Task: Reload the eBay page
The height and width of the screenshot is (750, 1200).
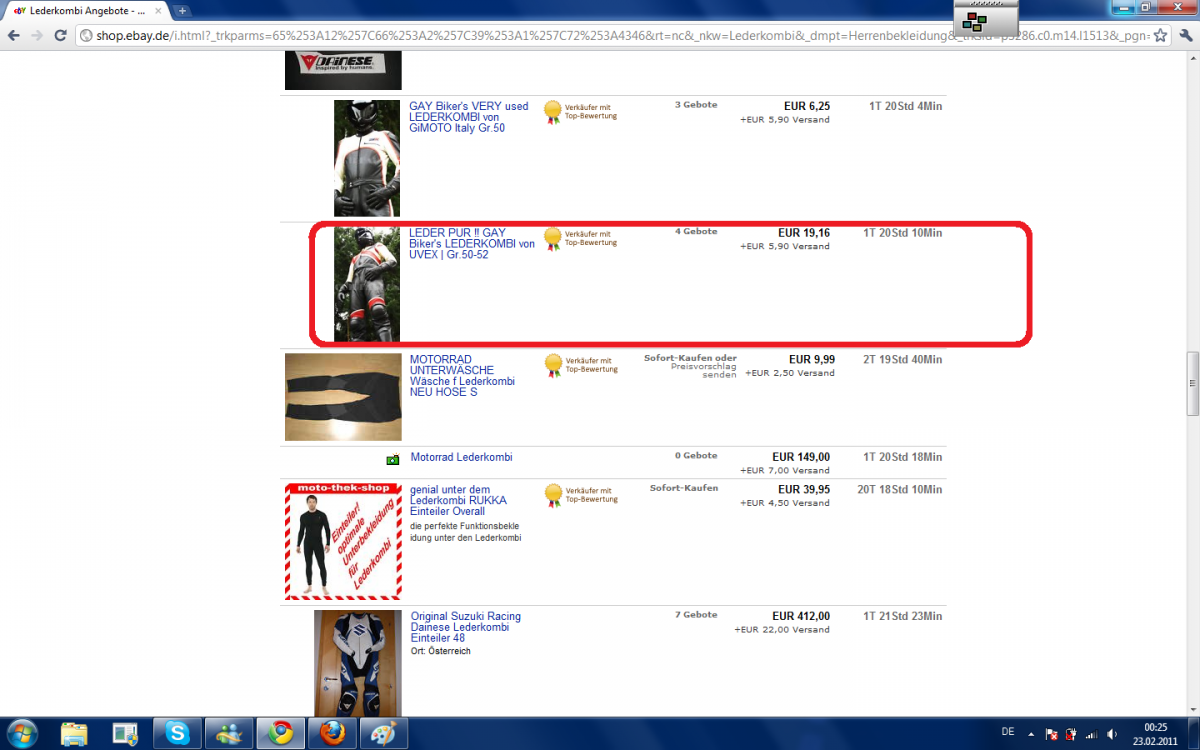Action: tap(61, 35)
